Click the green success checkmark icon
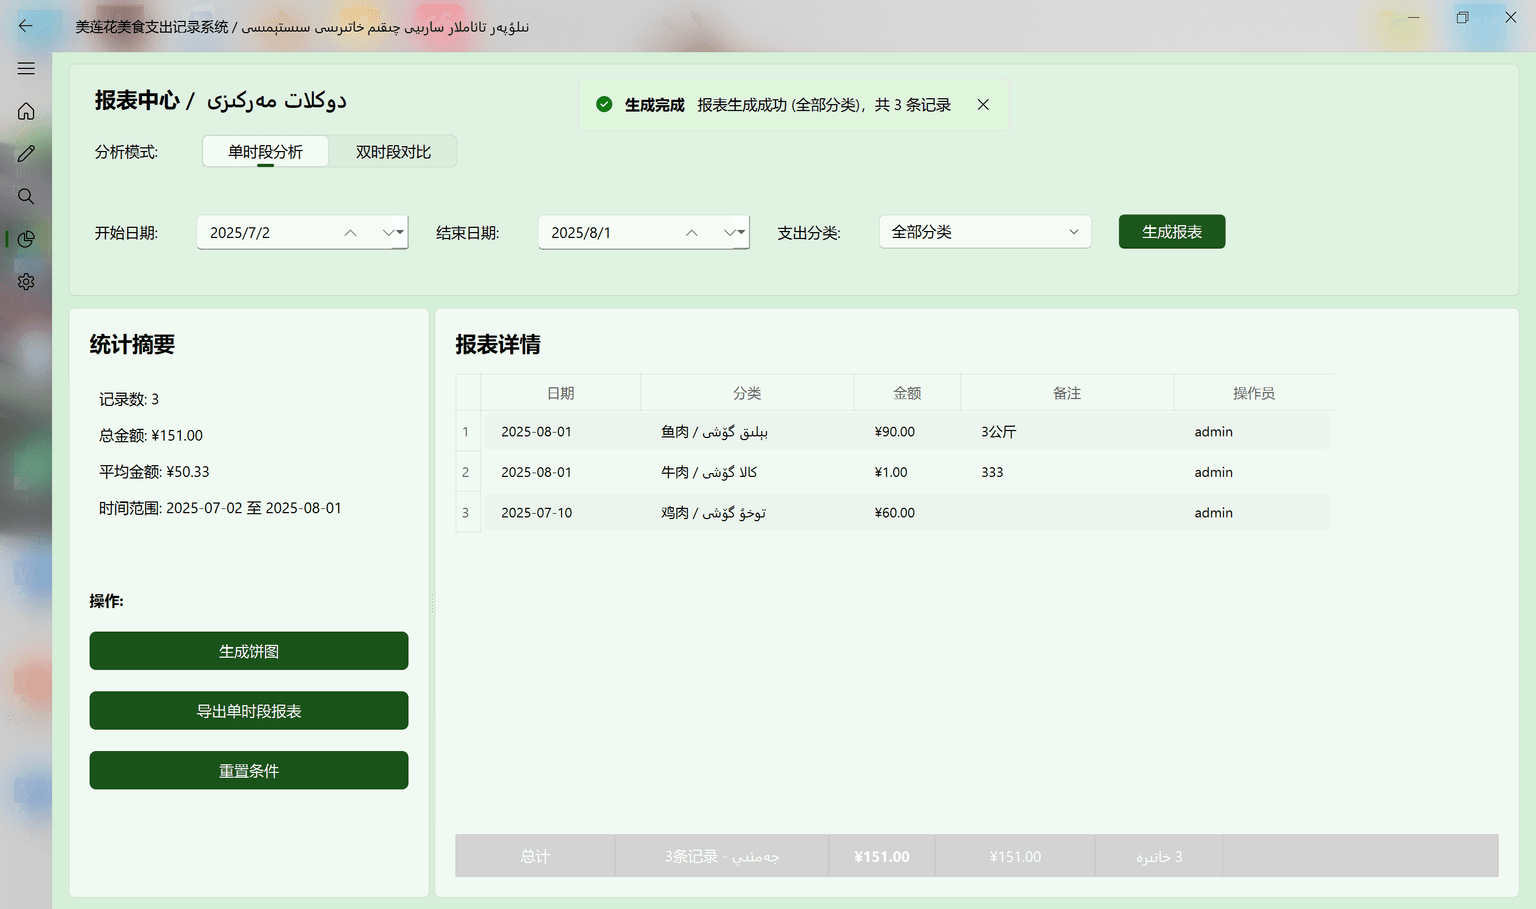Viewport: 1536px width, 909px height. (604, 105)
